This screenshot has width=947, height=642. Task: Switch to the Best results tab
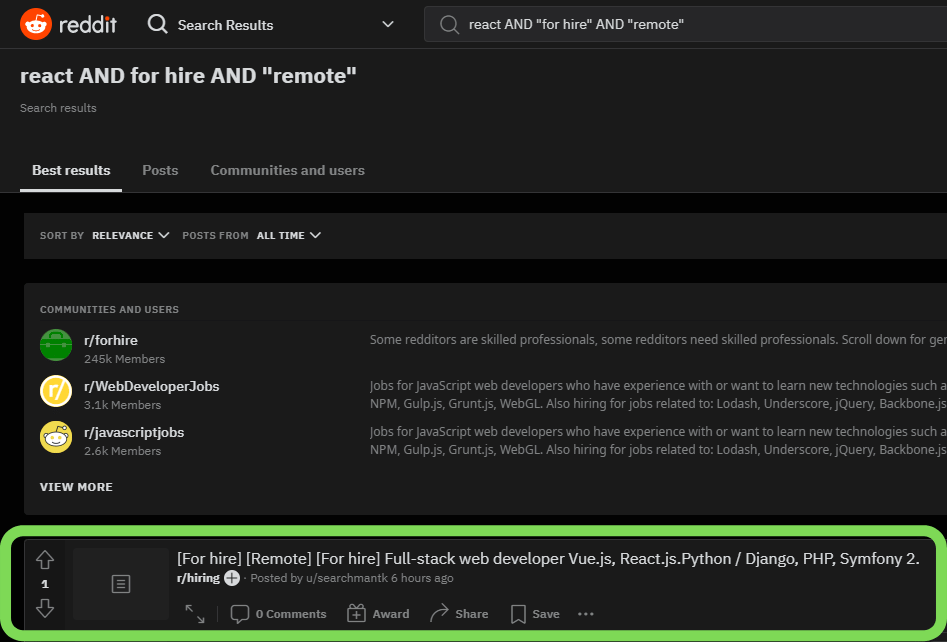(71, 170)
